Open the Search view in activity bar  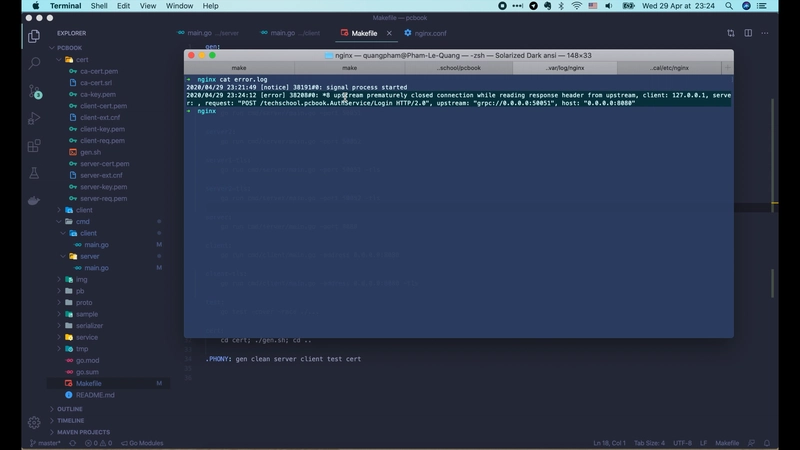[x=34, y=63]
